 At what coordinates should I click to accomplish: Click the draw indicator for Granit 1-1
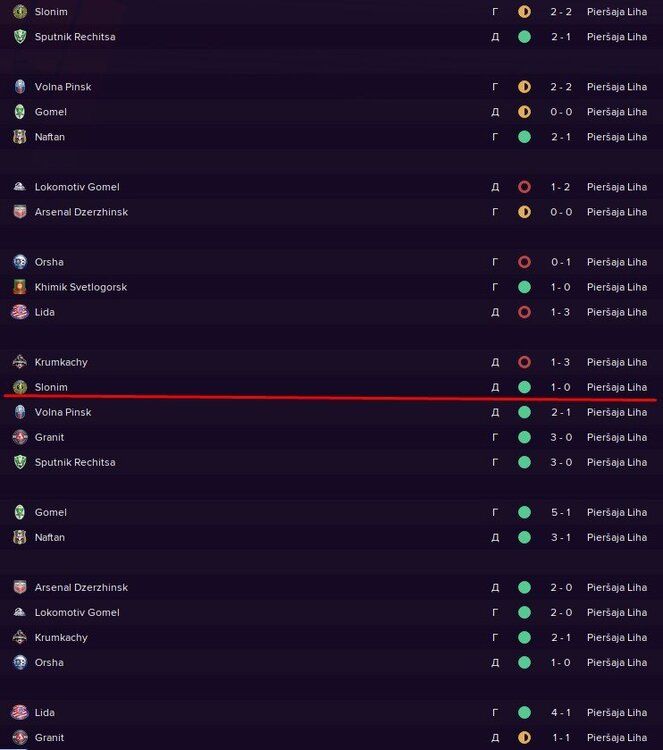coord(524,737)
